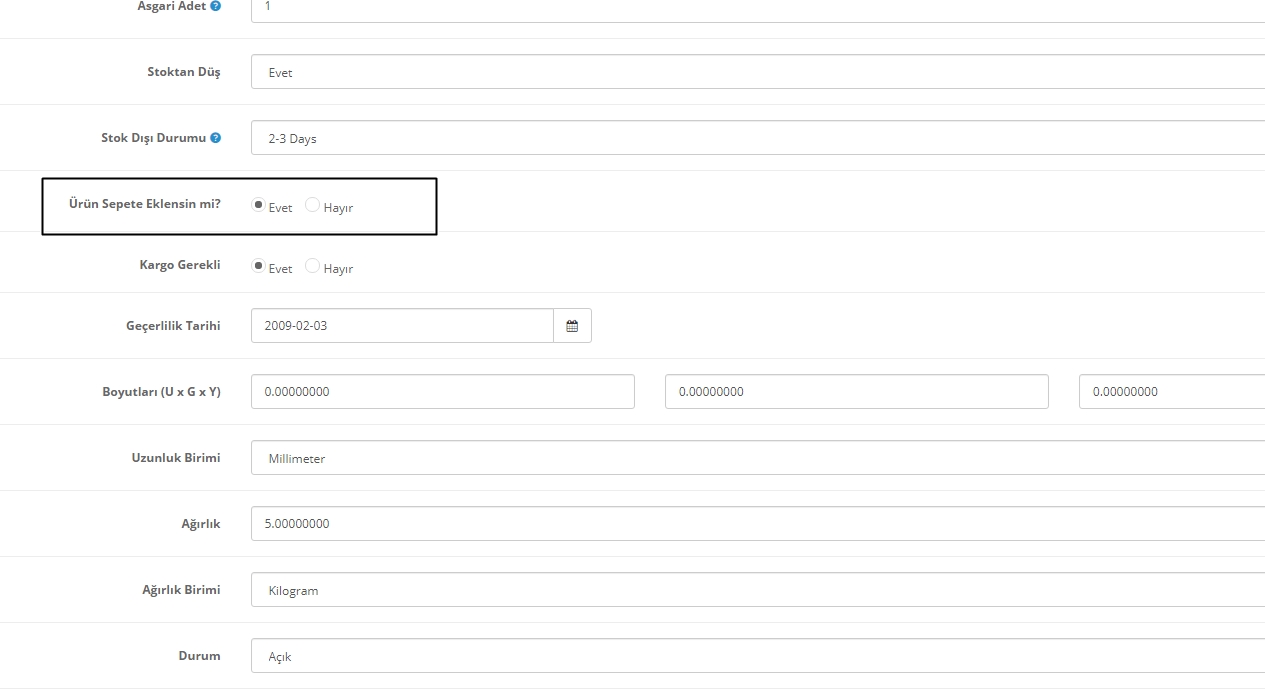Click the Ürün Sepete Eklensin mi label
The height and width of the screenshot is (696, 1265).
144,204
